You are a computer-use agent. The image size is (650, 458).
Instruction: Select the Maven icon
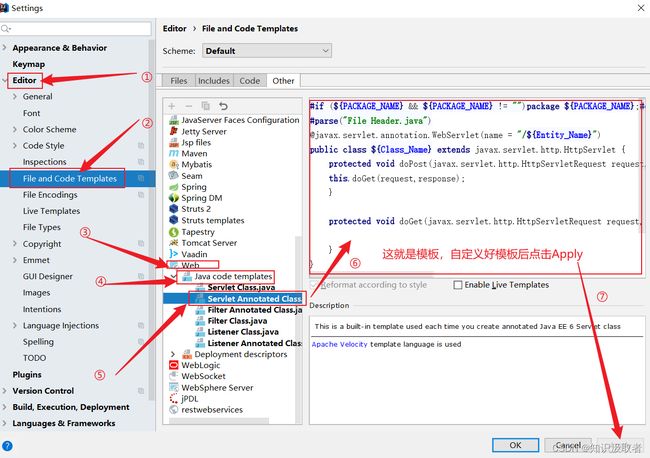pyautogui.click(x=174, y=153)
